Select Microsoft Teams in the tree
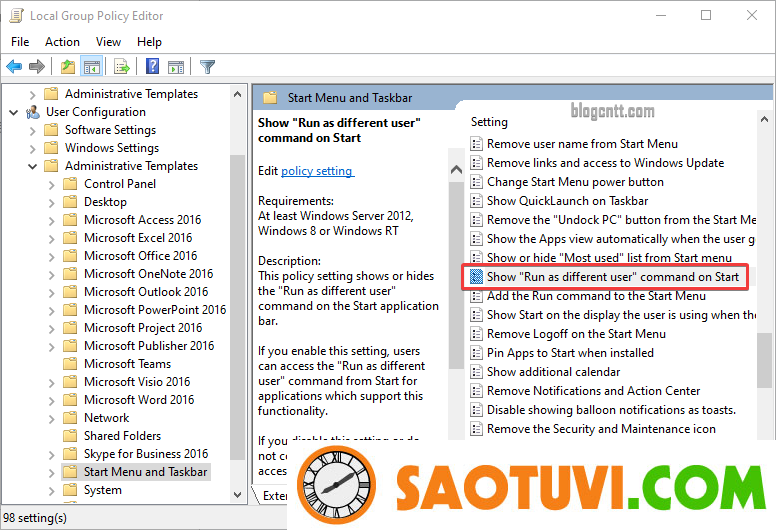The image size is (776, 530). click(x=127, y=364)
